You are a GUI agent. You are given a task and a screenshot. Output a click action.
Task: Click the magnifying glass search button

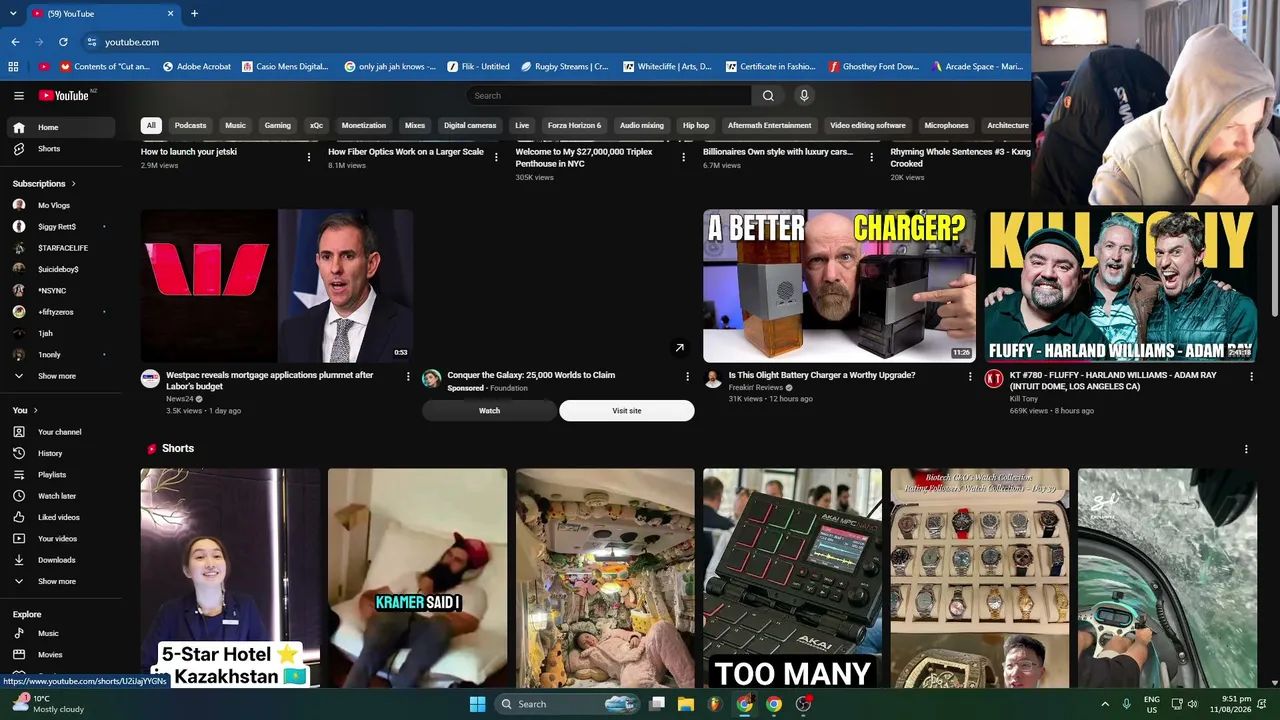click(x=768, y=95)
